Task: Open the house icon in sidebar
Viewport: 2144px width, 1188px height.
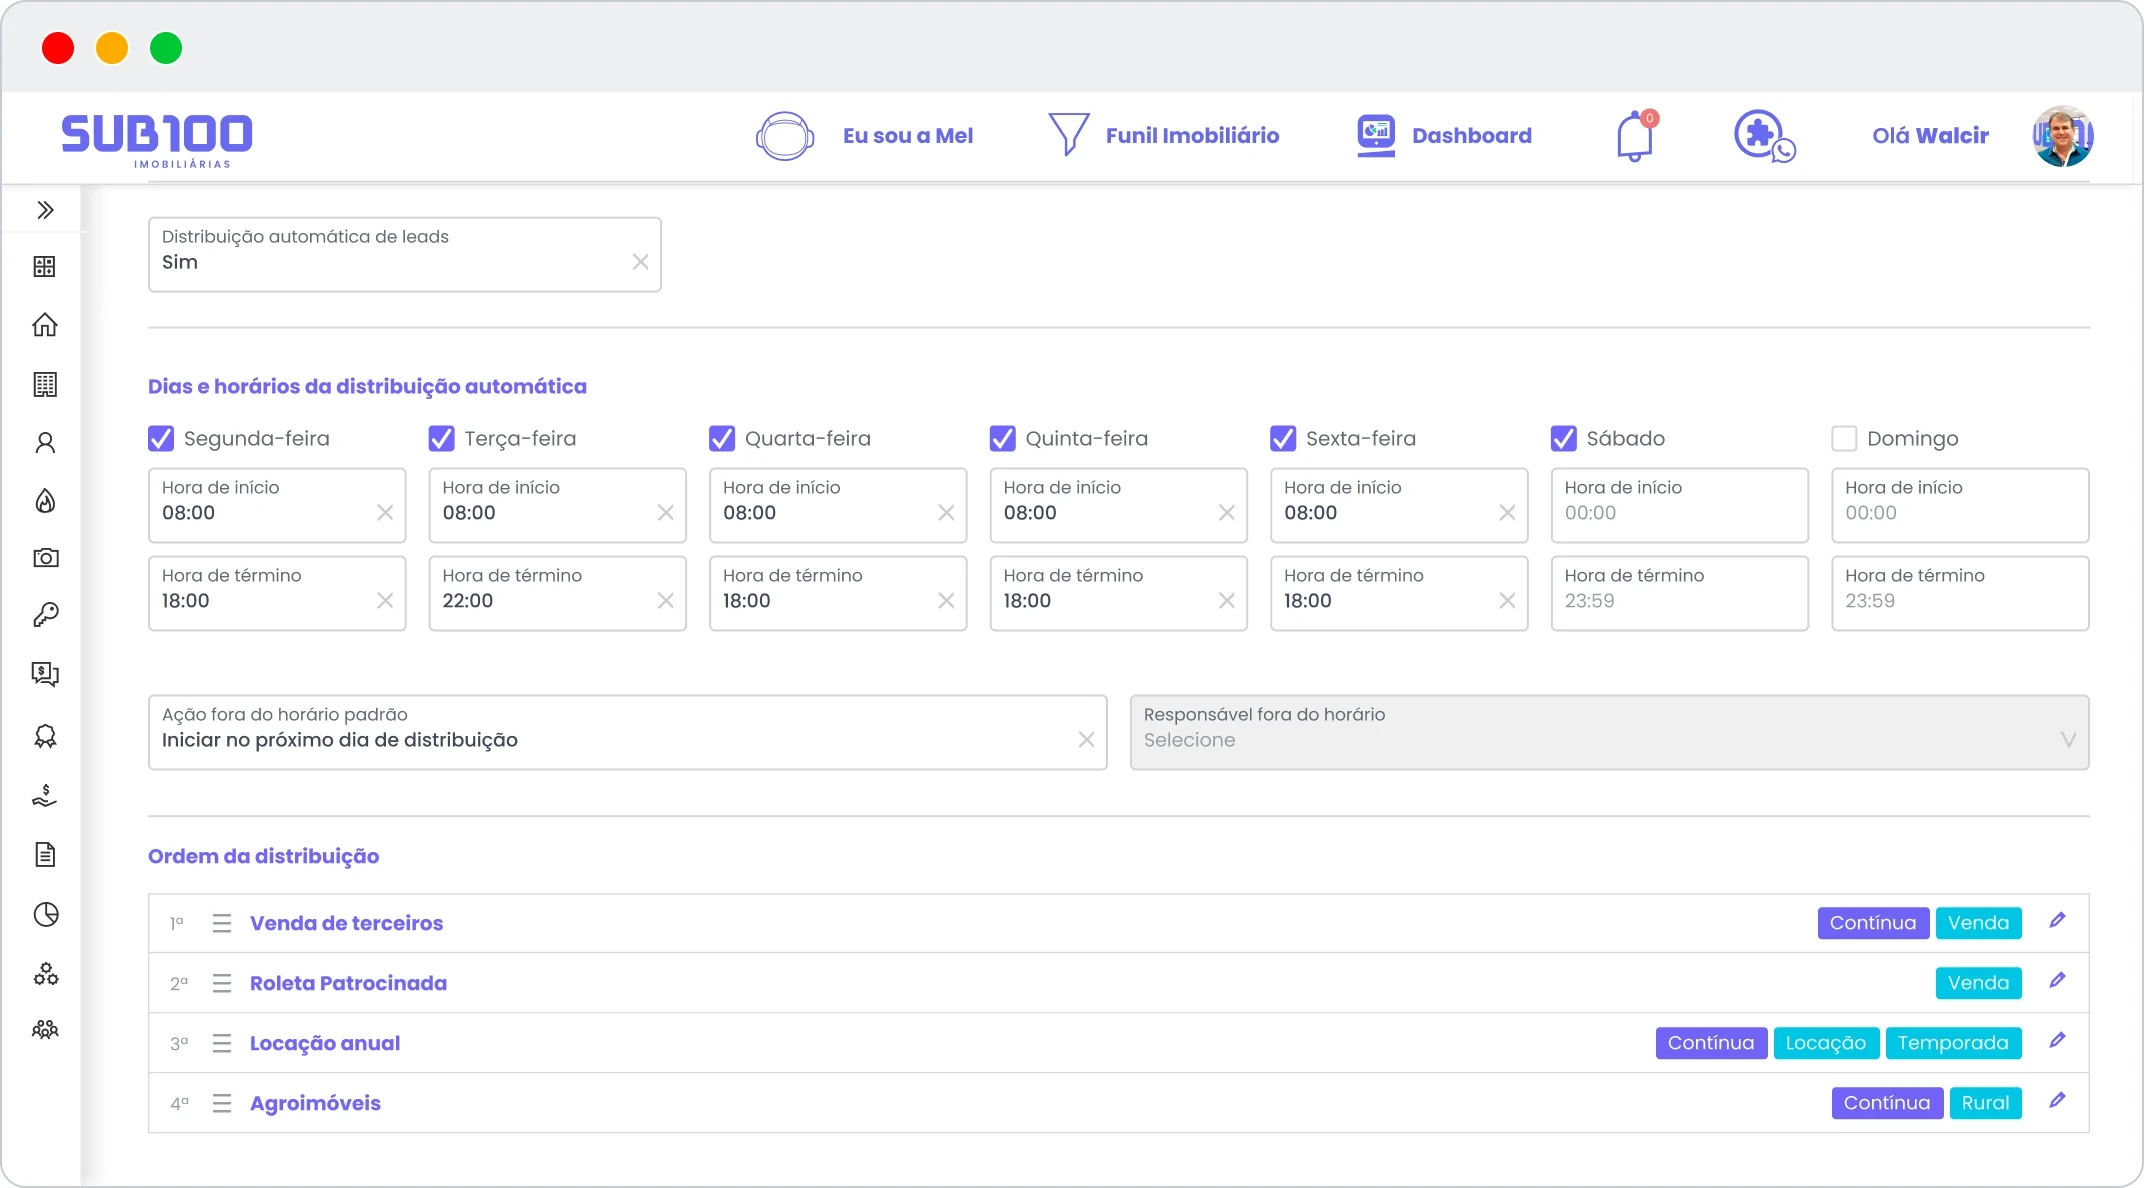Action: click(45, 325)
